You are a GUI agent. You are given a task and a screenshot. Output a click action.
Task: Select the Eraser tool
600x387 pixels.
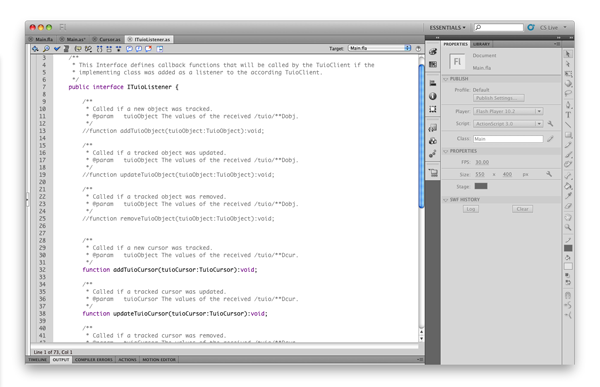point(568,206)
